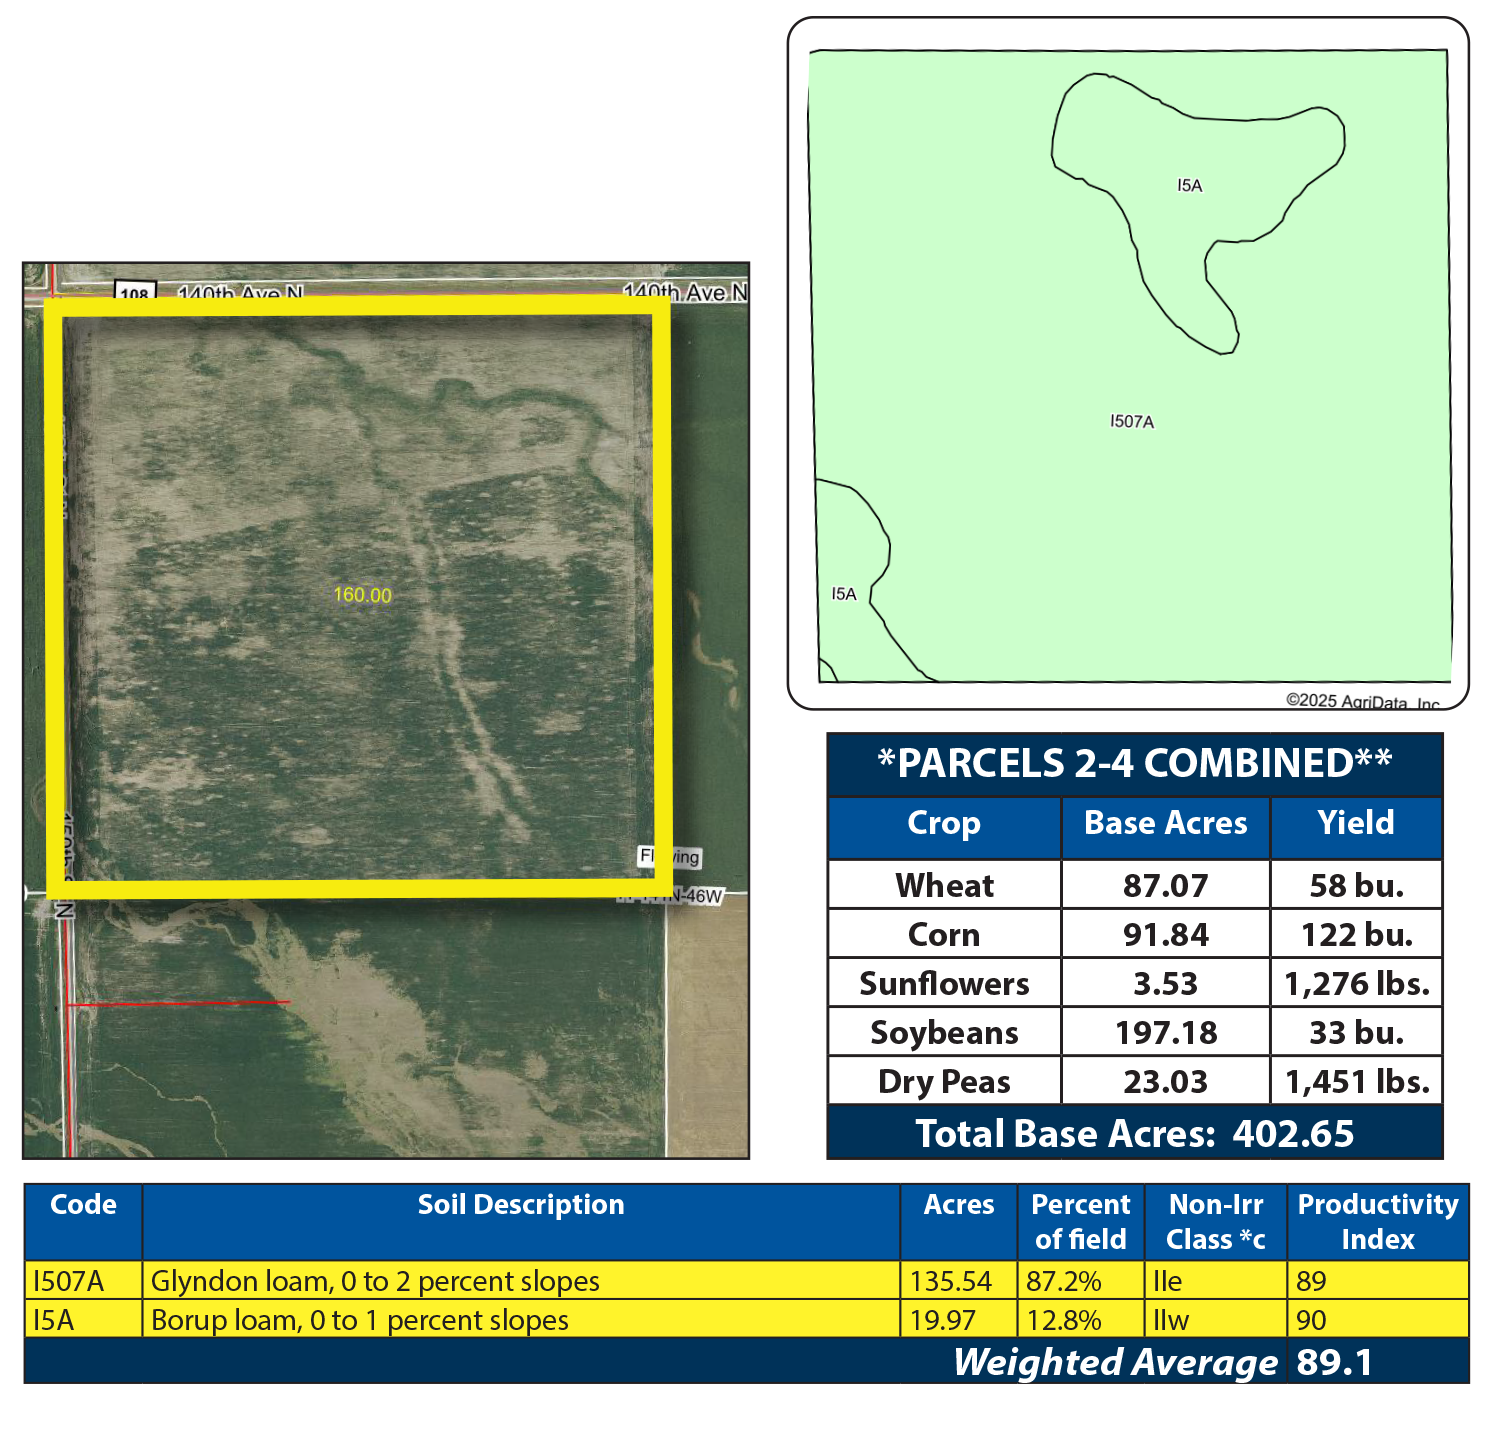
Task: Click the I507A label on soil map
Action: coord(1131,422)
